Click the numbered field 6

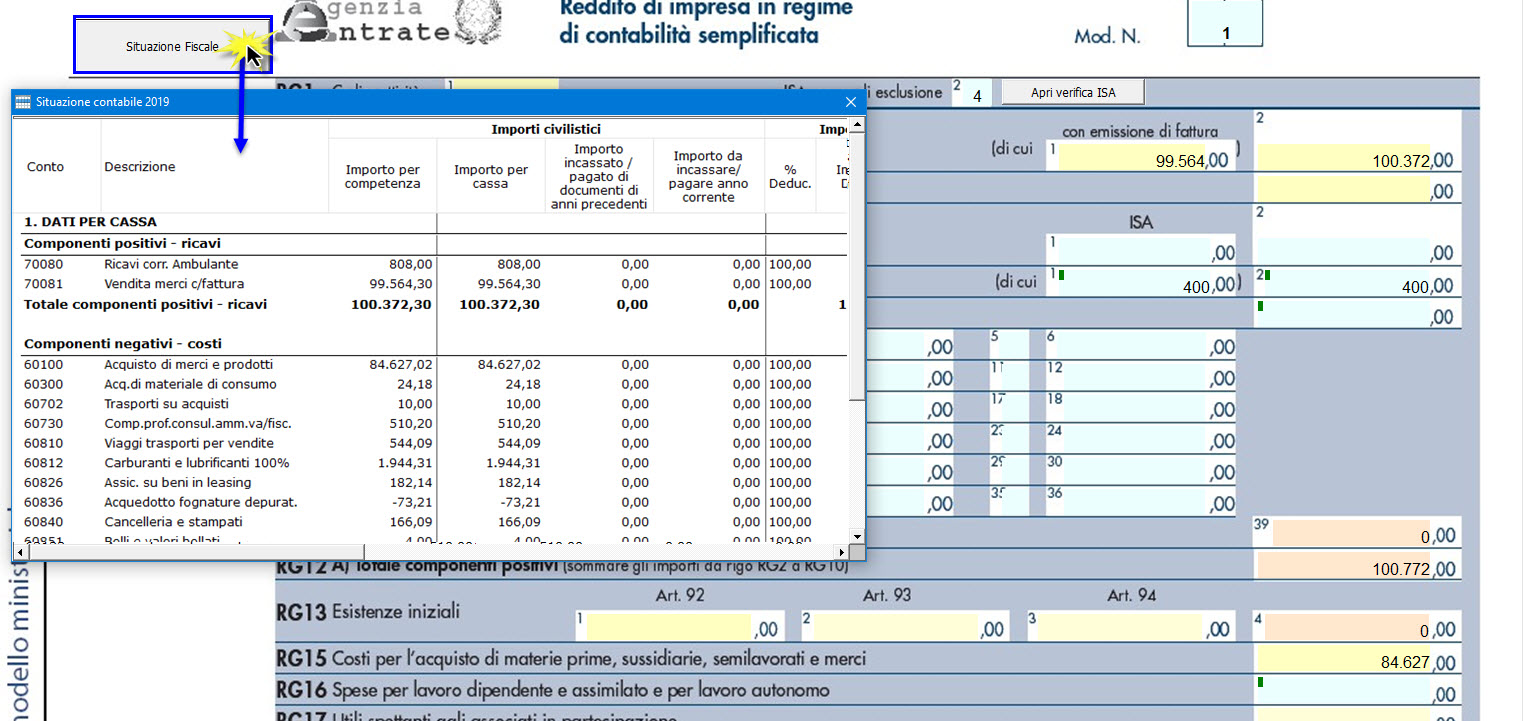[1141, 345]
